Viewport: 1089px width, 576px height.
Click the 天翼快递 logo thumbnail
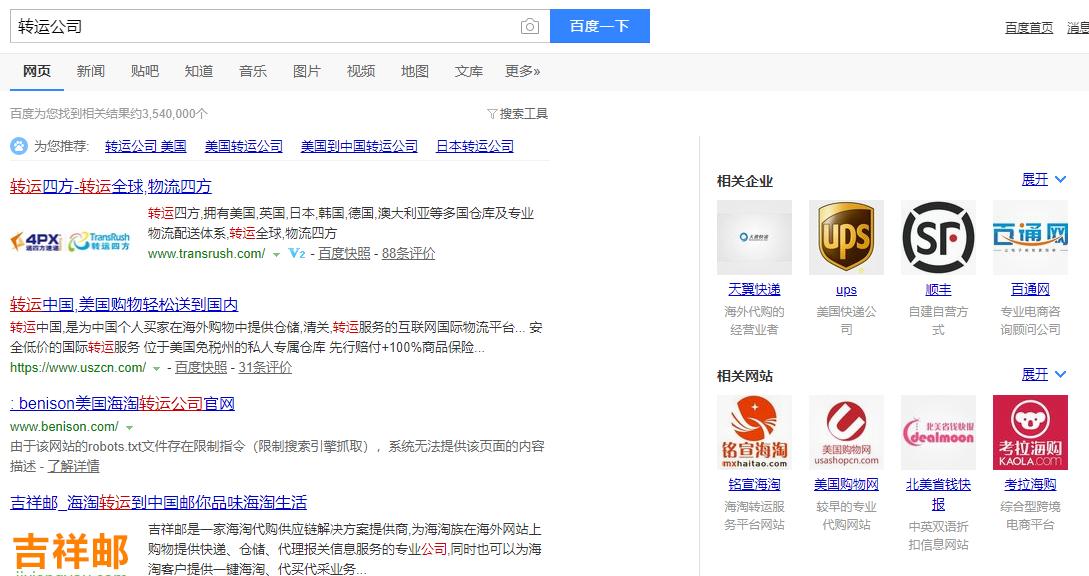tap(753, 236)
